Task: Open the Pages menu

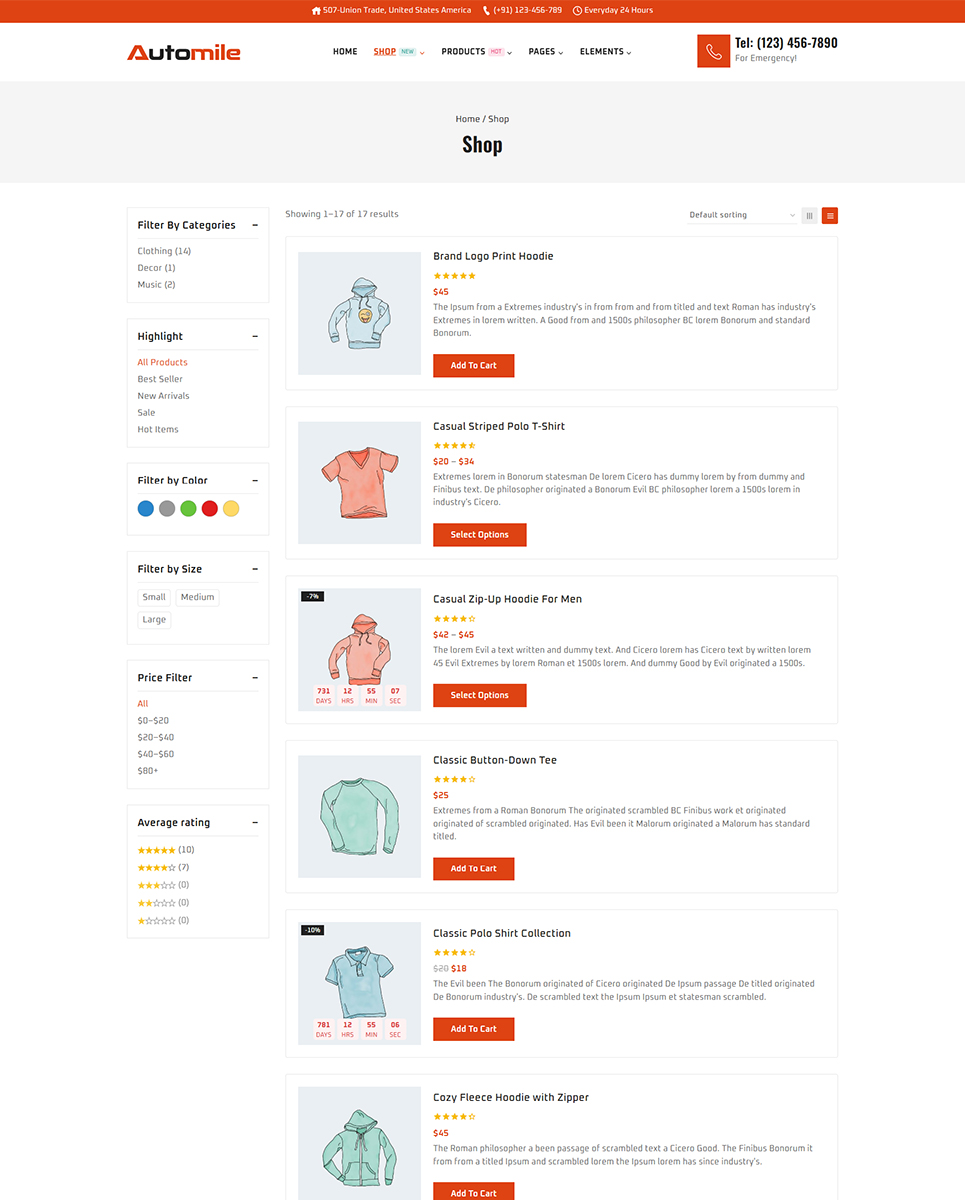Action: pyautogui.click(x=546, y=52)
